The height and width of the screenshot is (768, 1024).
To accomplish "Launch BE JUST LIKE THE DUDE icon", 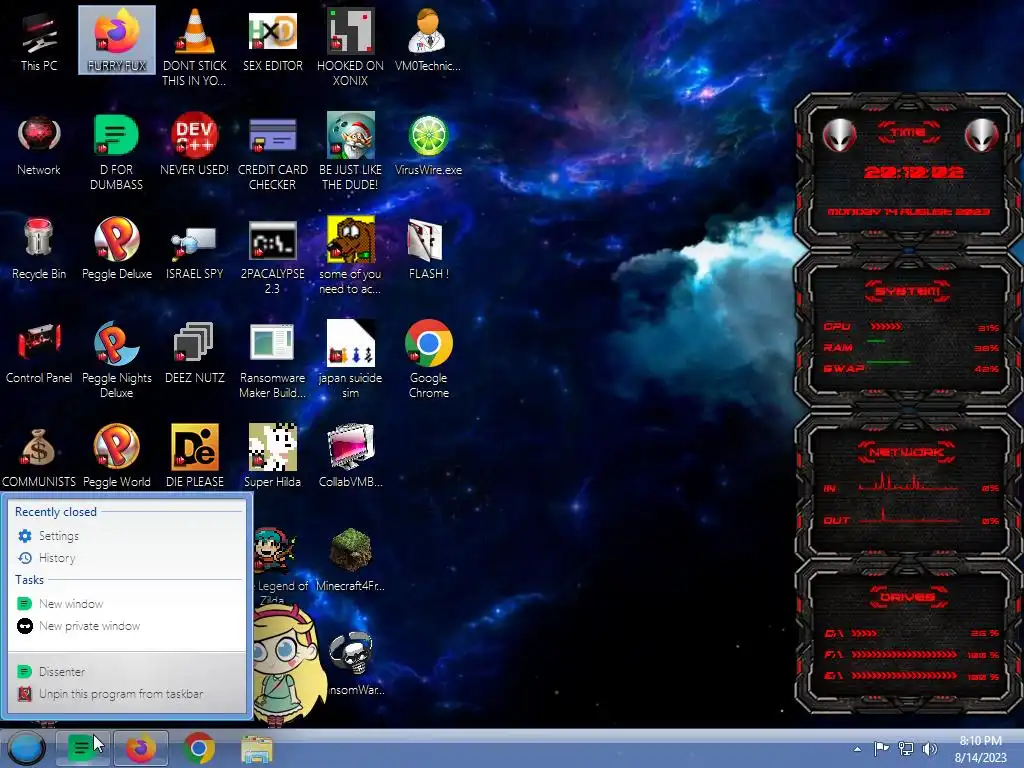I will [351, 152].
